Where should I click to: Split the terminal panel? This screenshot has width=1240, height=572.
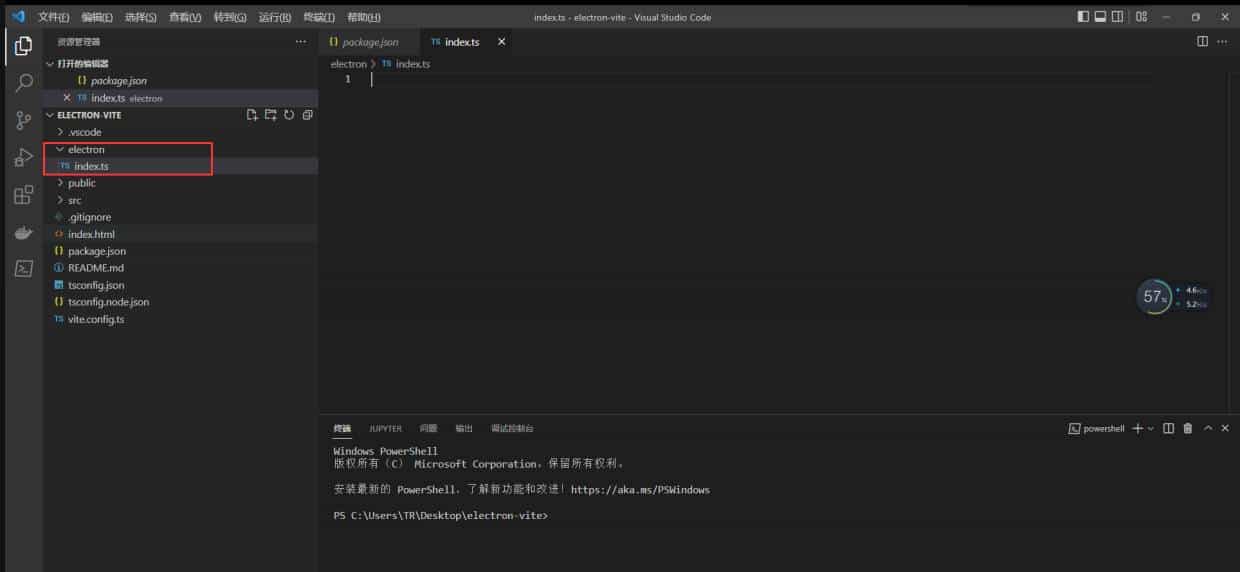[1168, 428]
